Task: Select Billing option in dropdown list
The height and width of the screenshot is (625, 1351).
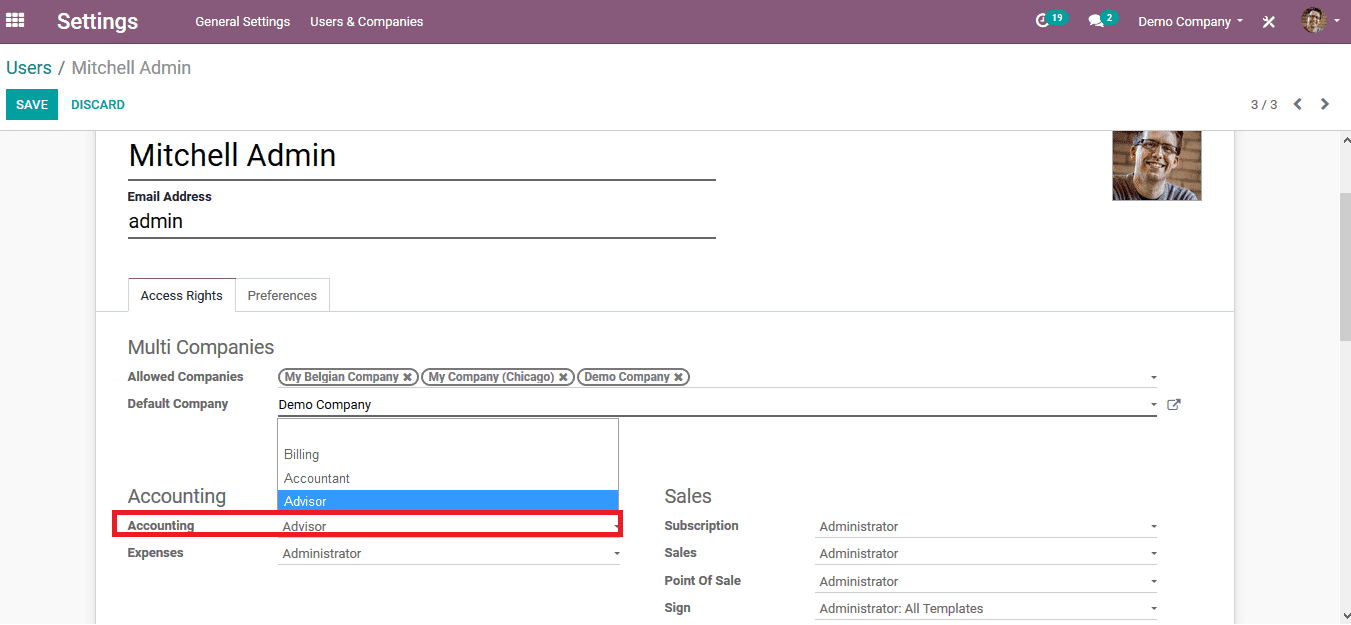Action: click(448, 454)
